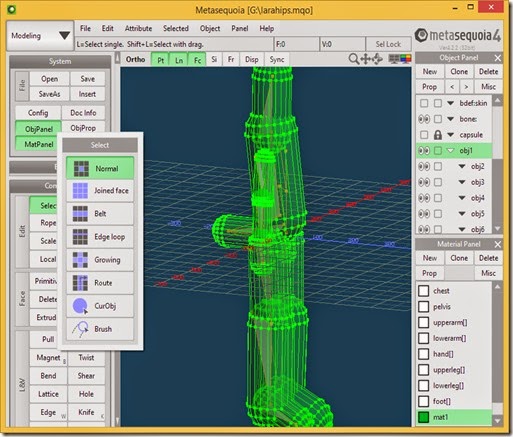Collapse the bone object tree arrow
513x437 pixels.
(x=450, y=119)
